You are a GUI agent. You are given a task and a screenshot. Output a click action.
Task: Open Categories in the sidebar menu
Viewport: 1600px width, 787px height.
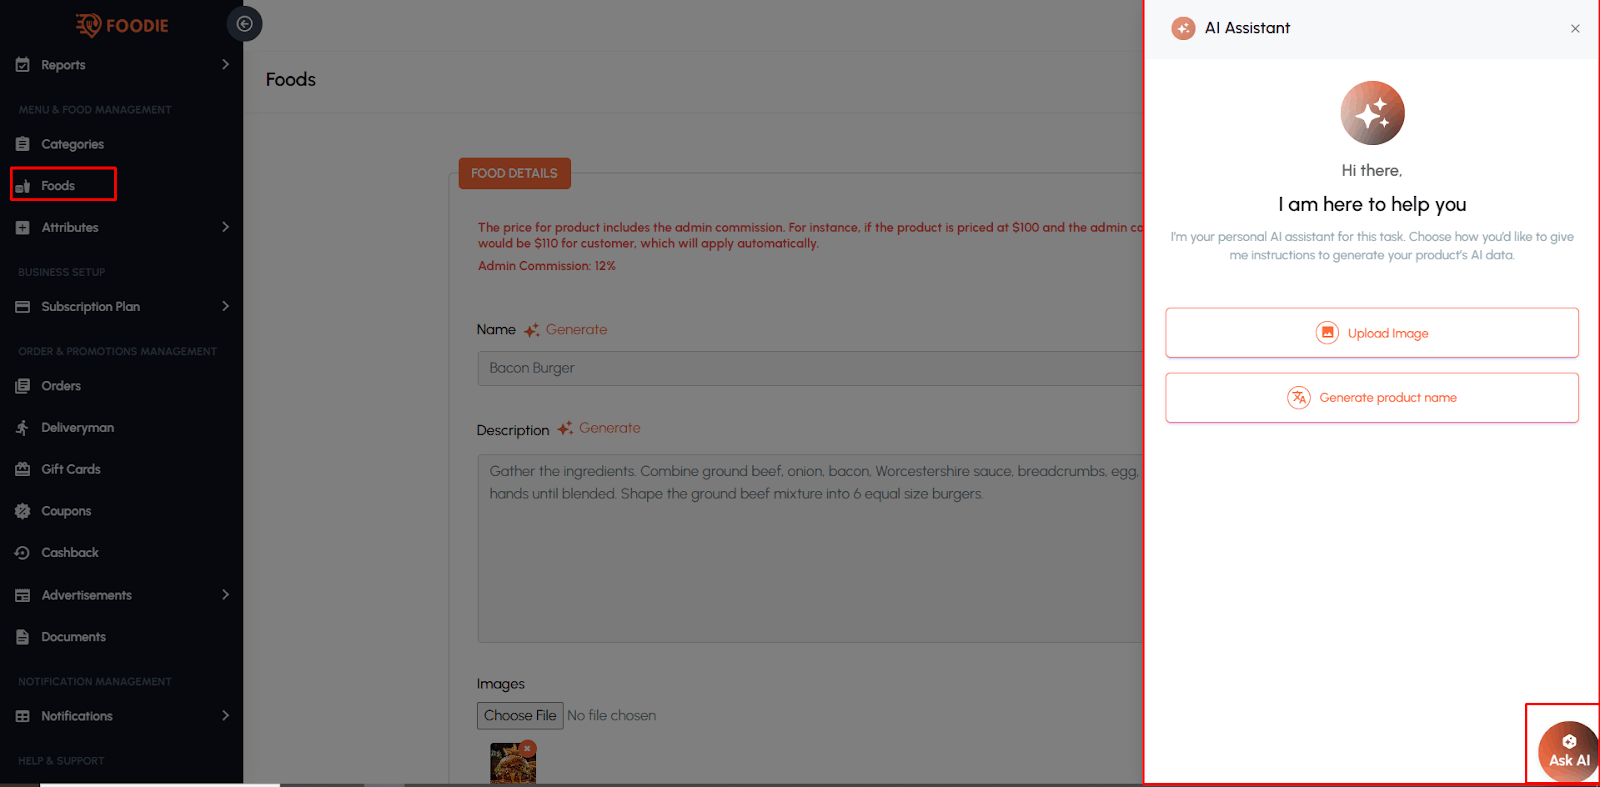(x=72, y=144)
